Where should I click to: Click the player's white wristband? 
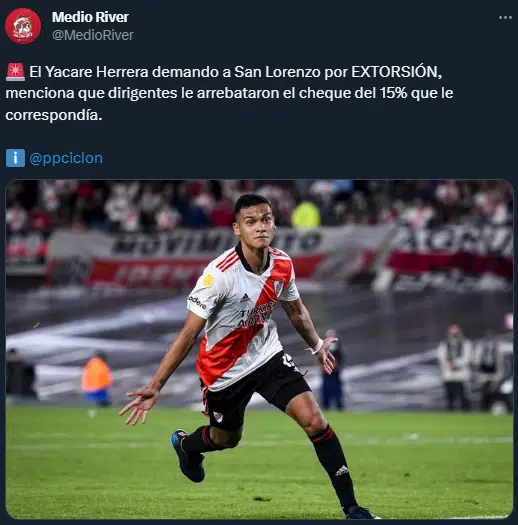tap(316, 347)
